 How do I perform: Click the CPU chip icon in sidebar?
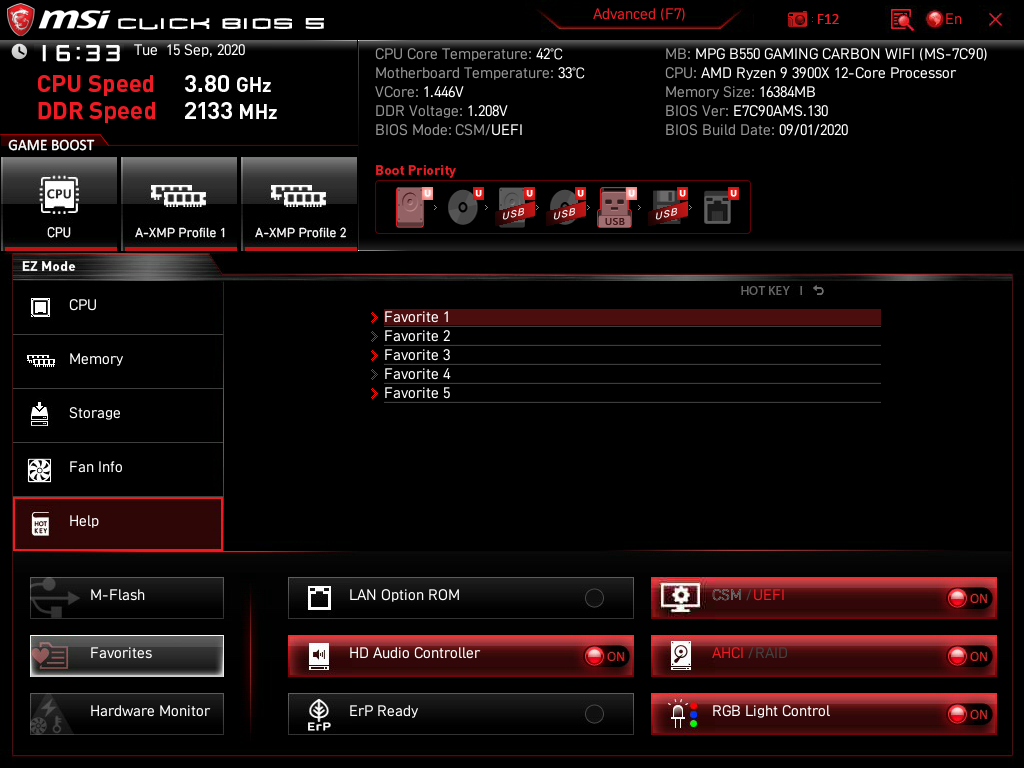tap(40, 306)
